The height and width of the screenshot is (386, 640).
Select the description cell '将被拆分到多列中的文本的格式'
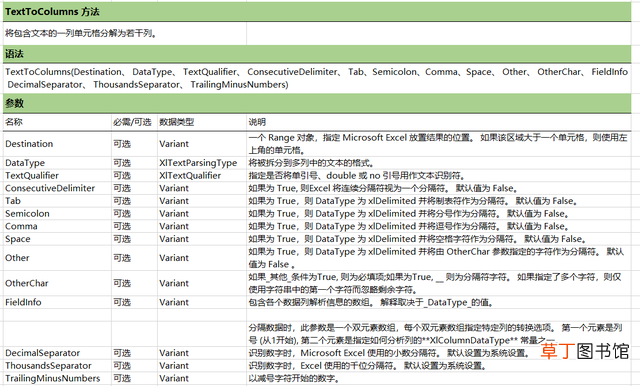point(439,163)
